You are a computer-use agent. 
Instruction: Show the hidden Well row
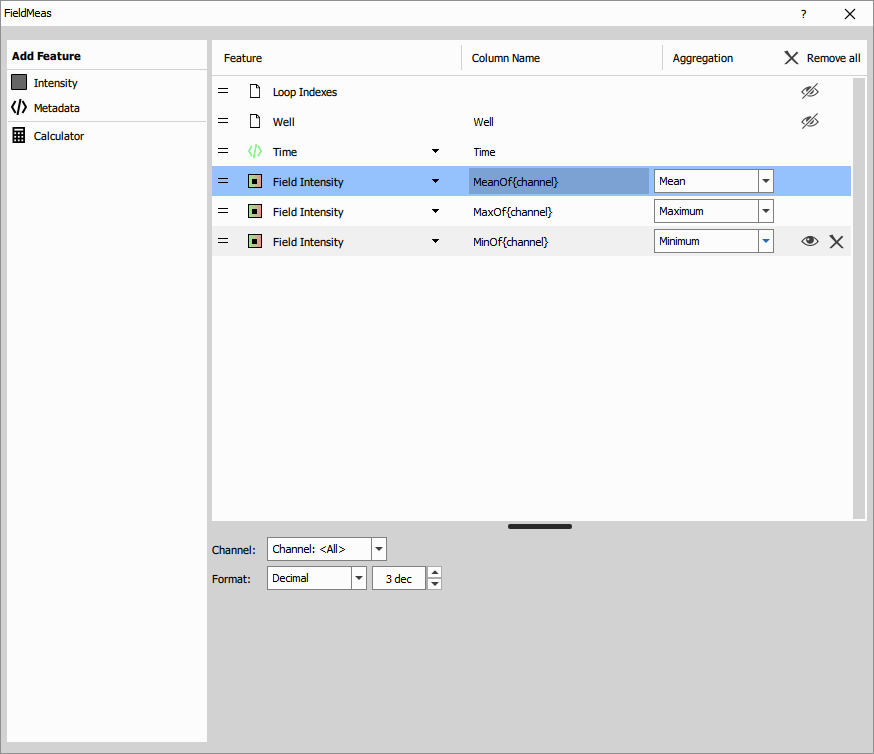pyautogui.click(x=810, y=122)
